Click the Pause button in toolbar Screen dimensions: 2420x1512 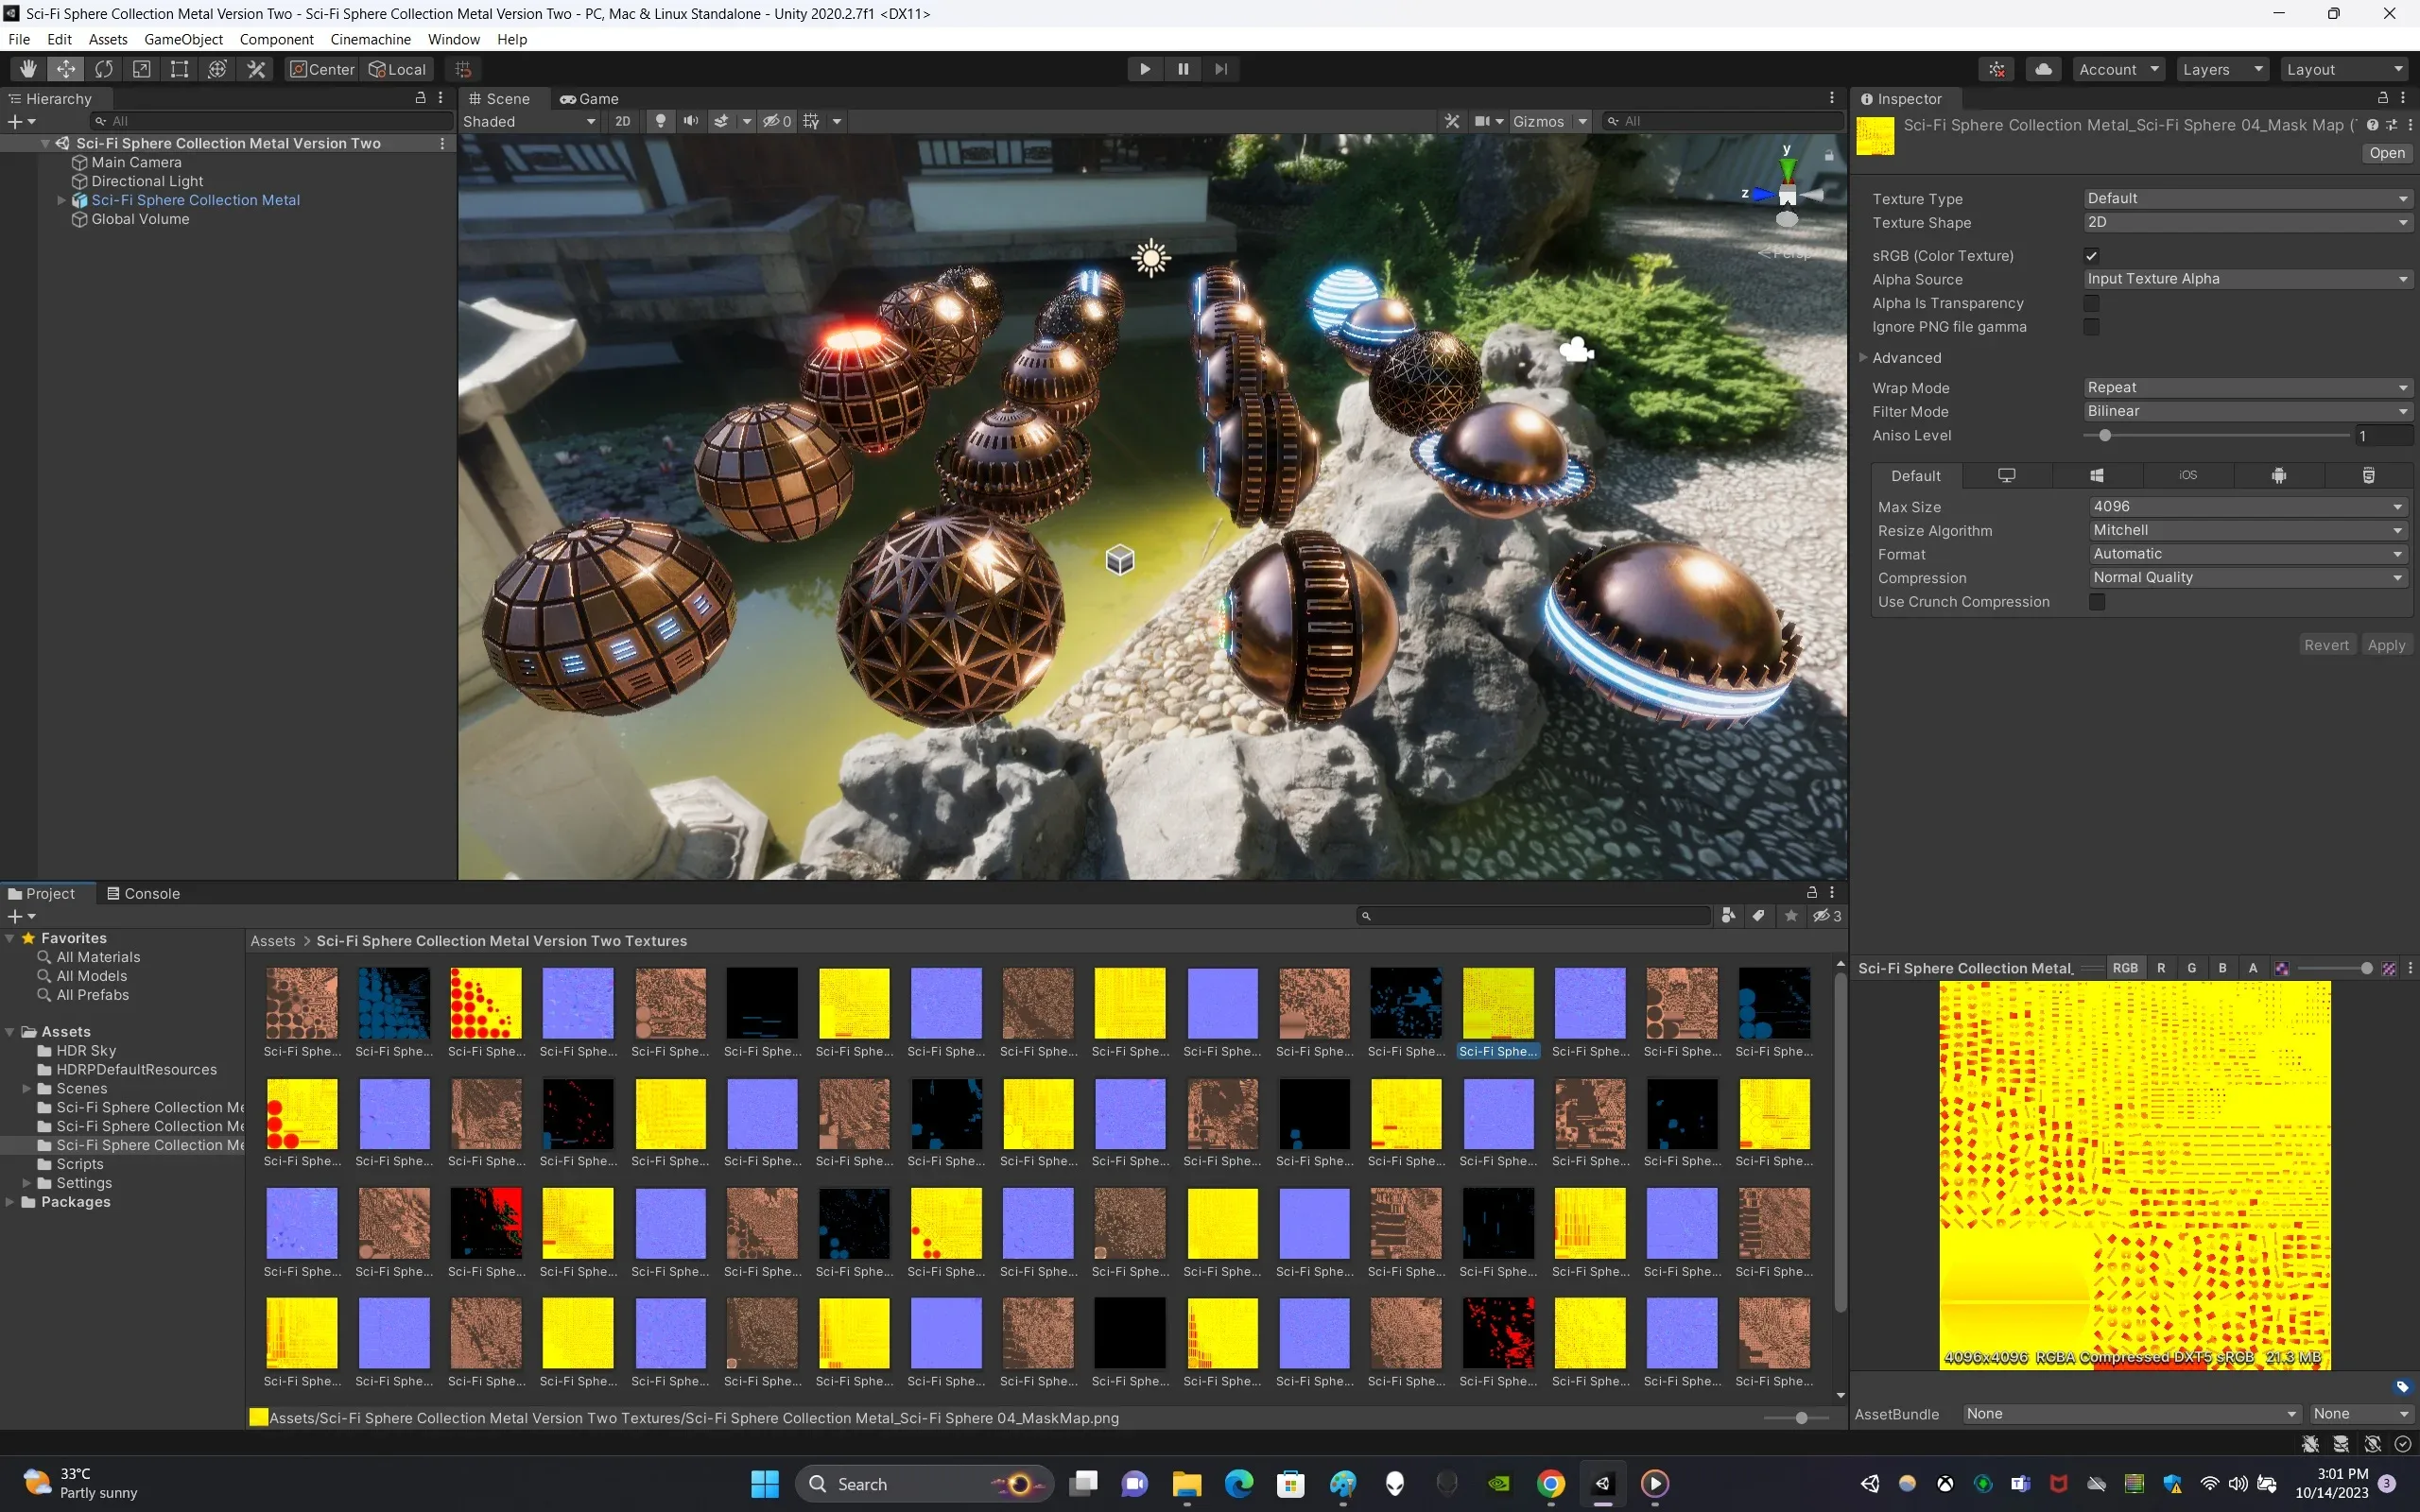click(1183, 68)
